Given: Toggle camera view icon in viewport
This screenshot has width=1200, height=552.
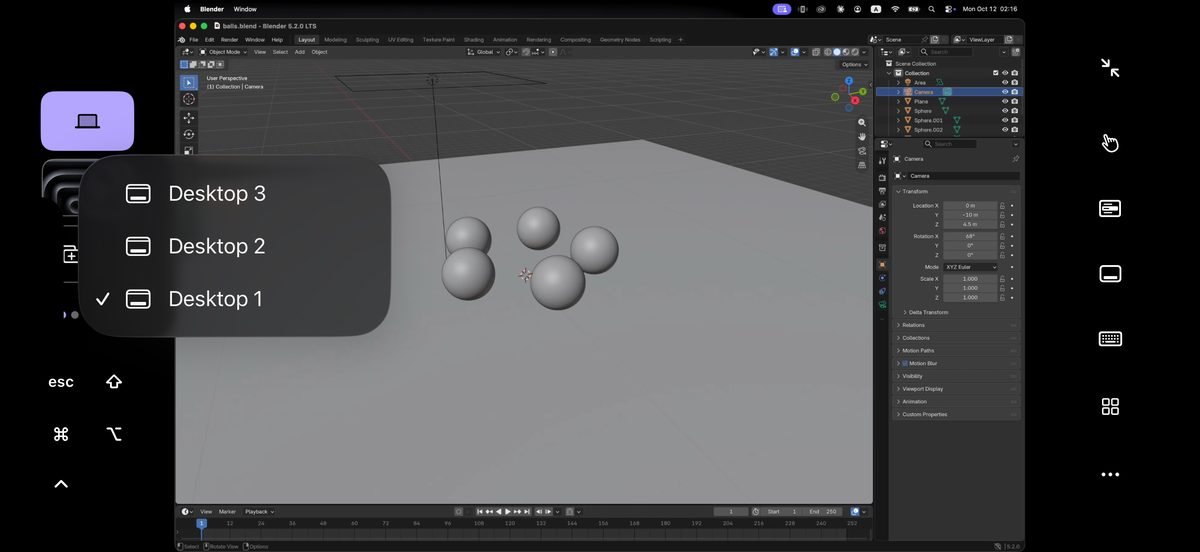Looking at the screenshot, I should pos(862,151).
